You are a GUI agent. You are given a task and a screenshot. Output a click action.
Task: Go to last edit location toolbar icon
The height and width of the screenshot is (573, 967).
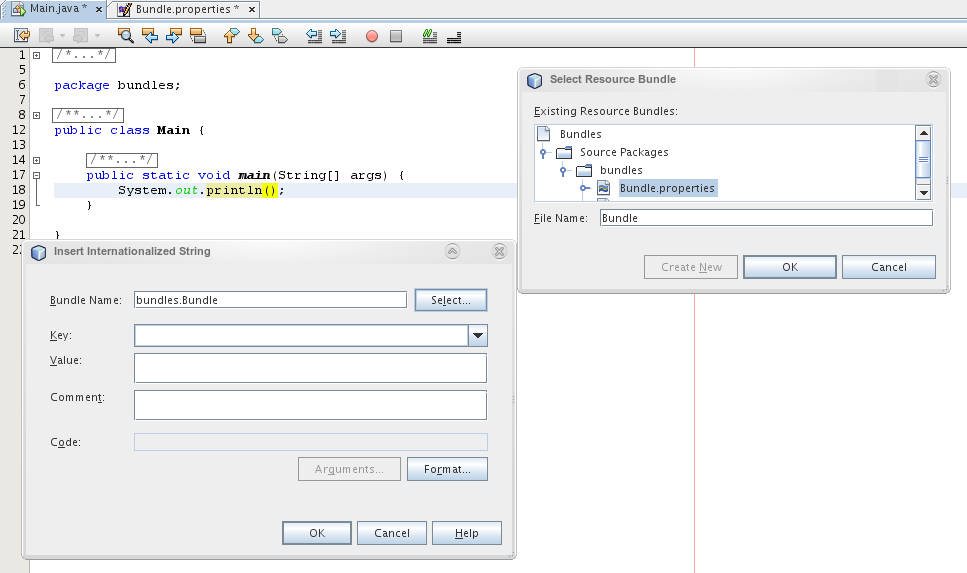click(22, 36)
